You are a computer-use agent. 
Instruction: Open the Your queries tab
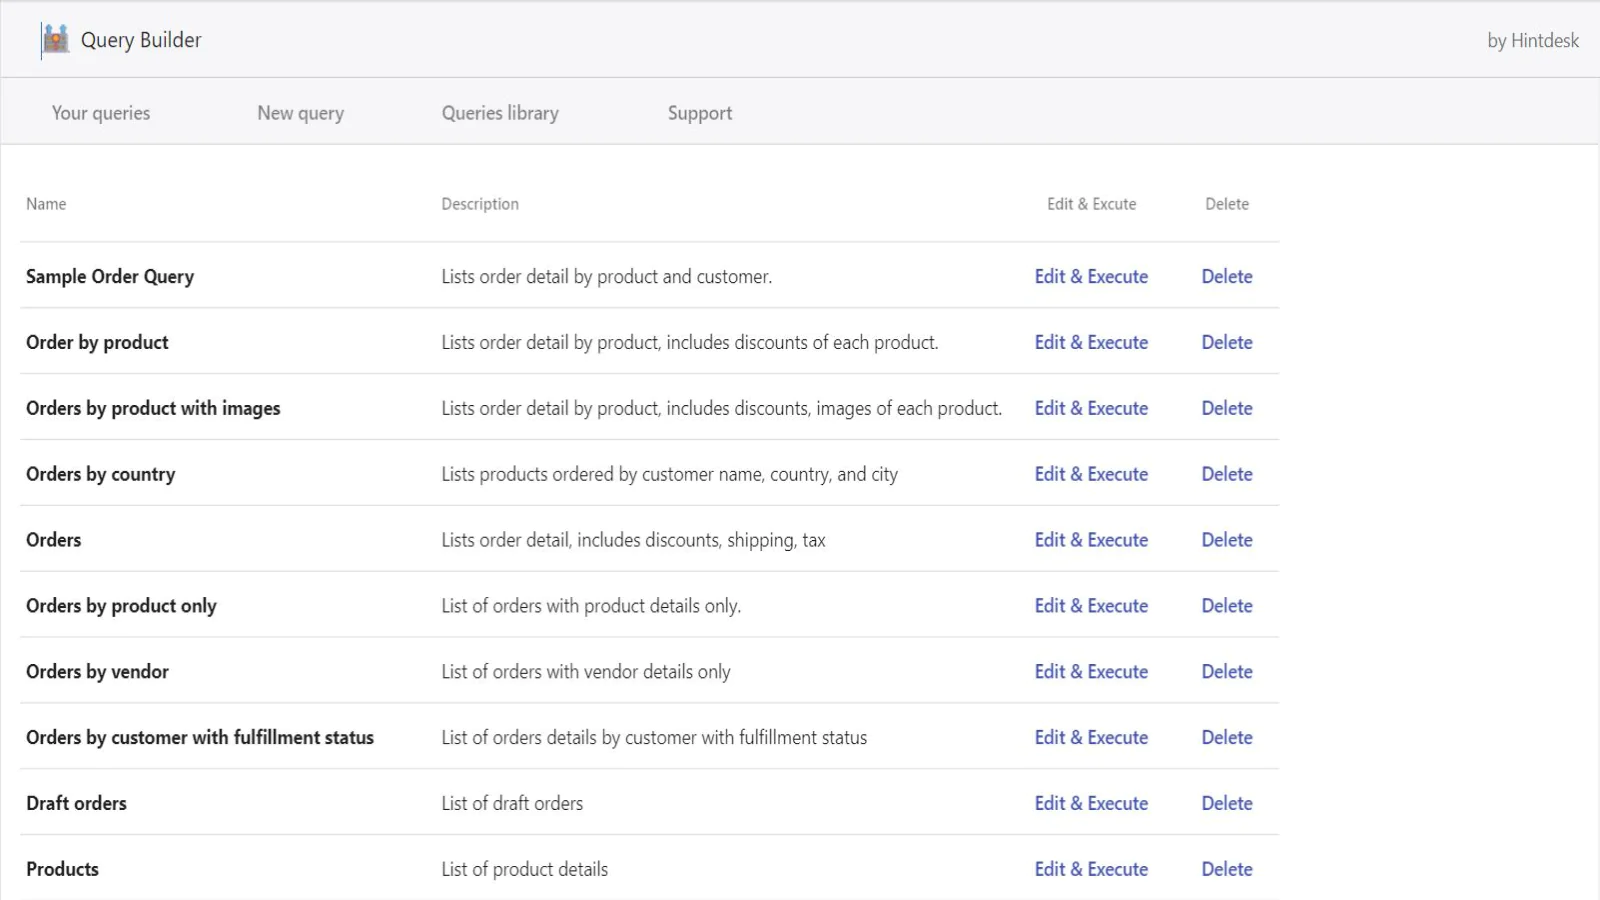click(100, 113)
